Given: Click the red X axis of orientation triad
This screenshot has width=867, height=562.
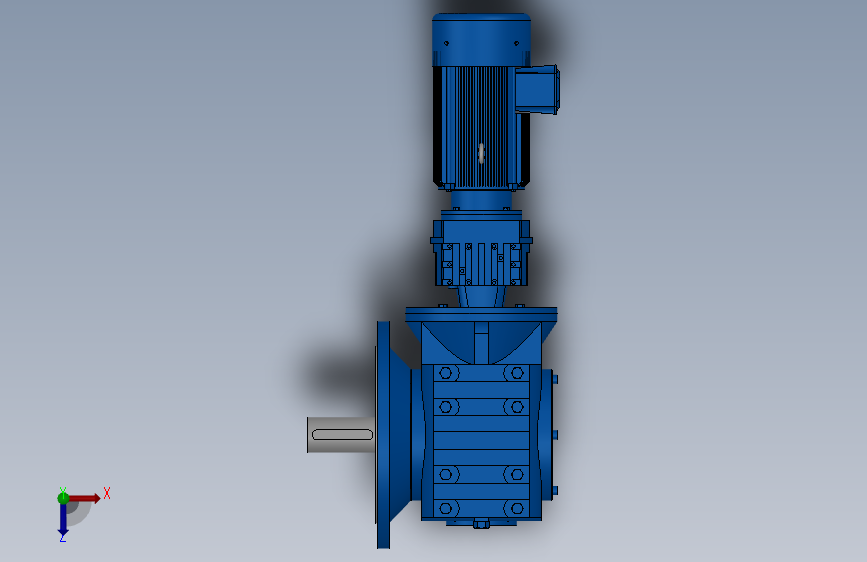Looking at the screenshot, I should (84, 498).
